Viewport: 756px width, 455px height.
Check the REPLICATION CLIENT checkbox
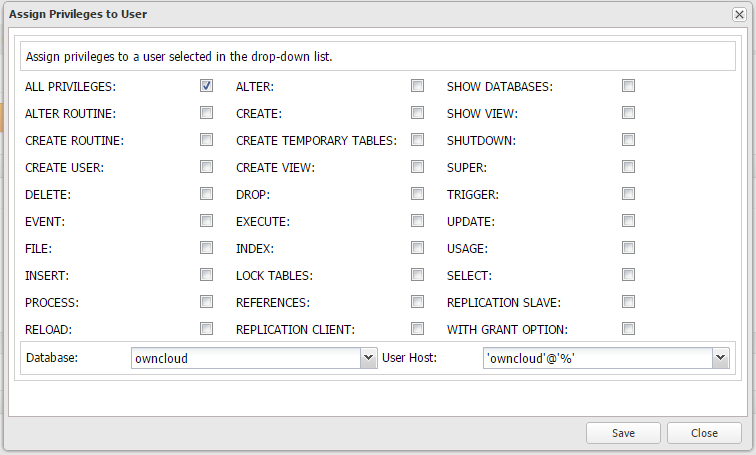tap(418, 329)
